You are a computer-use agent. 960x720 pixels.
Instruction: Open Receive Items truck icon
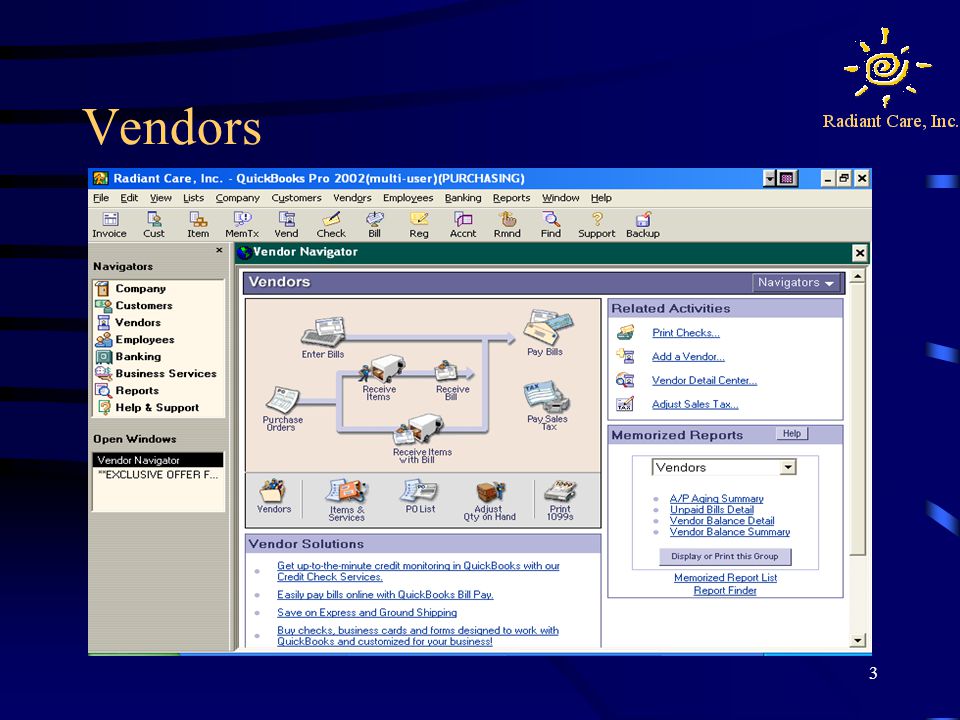click(x=380, y=378)
